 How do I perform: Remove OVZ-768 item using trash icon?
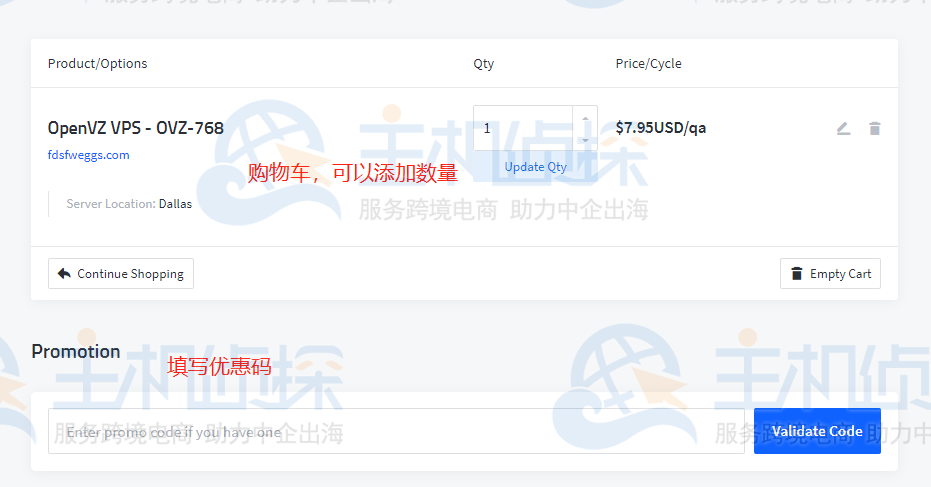click(x=875, y=128)
